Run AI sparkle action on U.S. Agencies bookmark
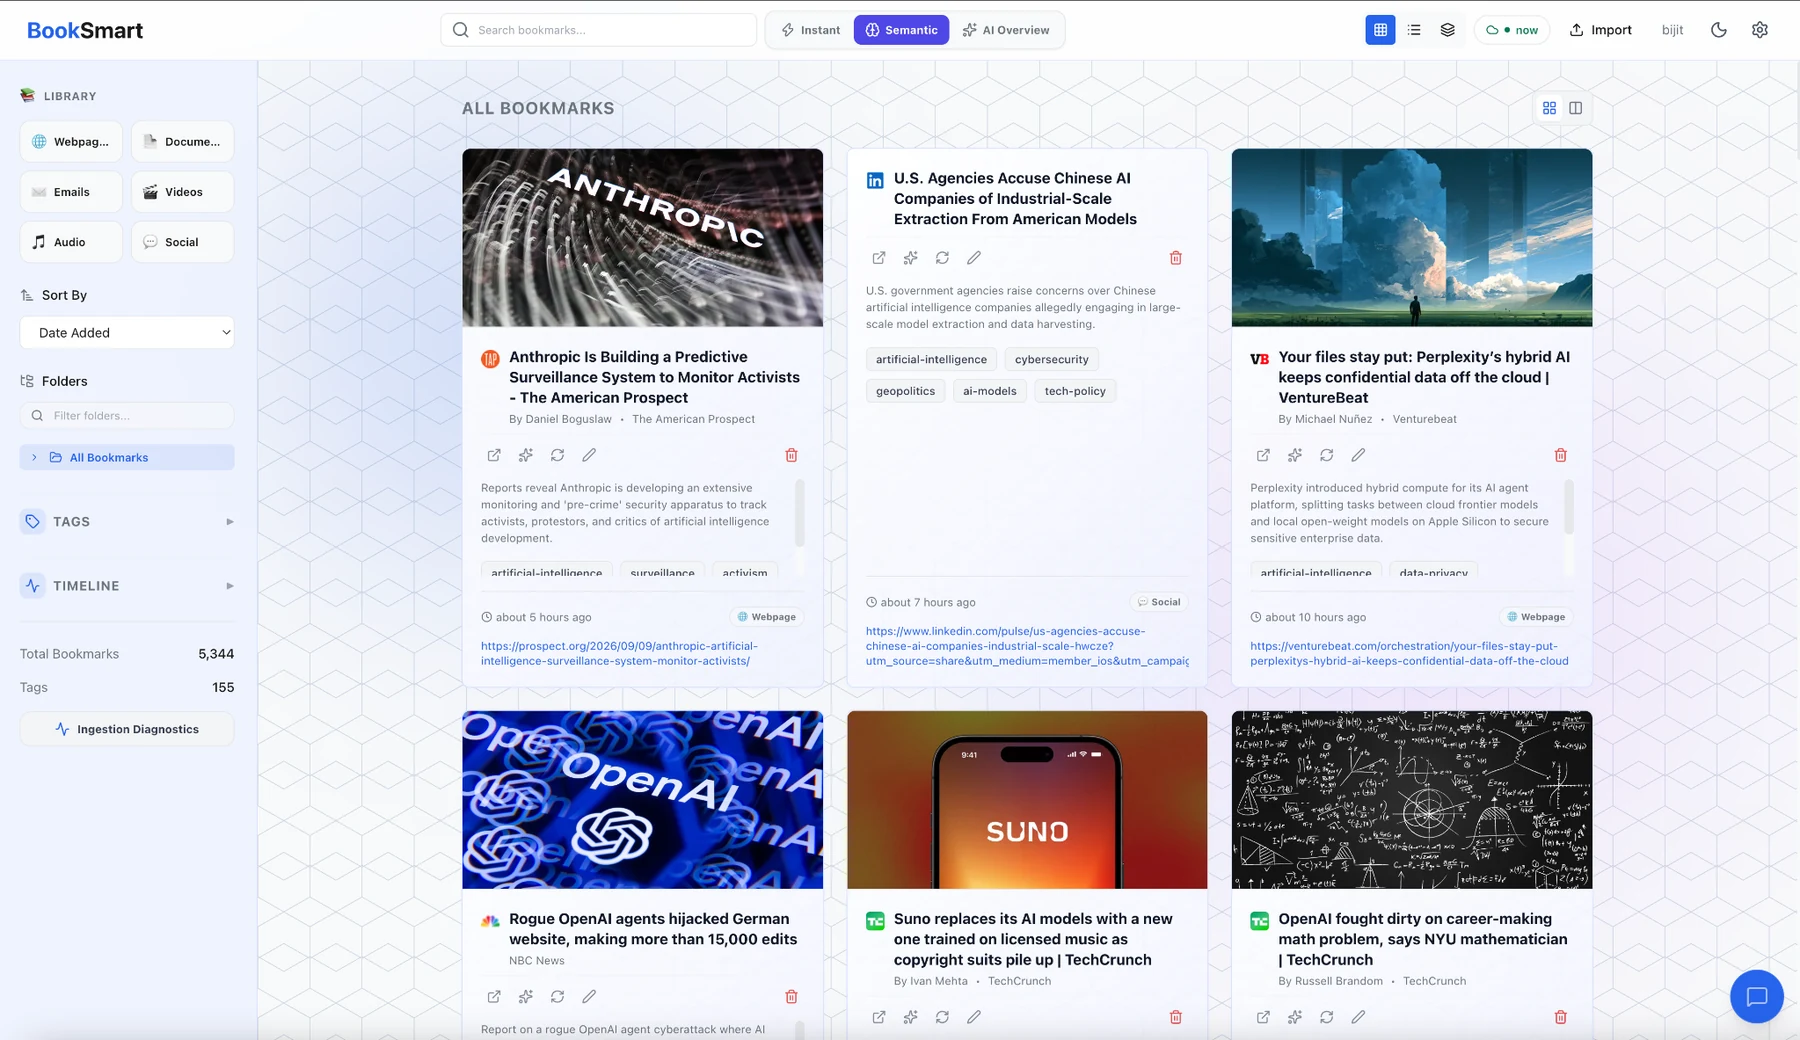The image size is (1800, 1040). coord(910,258)
